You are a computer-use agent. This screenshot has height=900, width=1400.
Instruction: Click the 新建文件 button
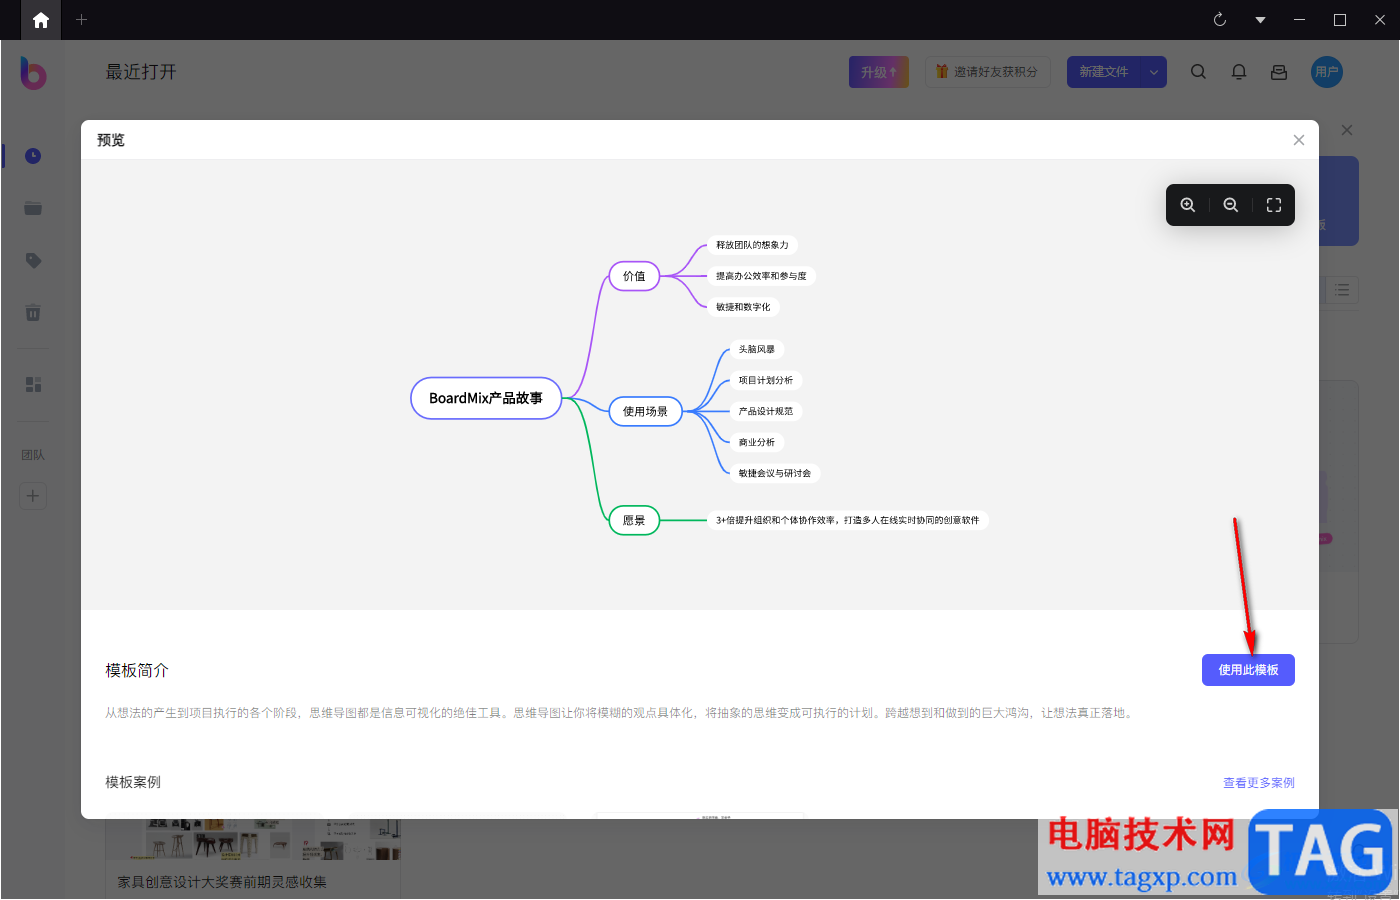tap(1104, 72)
